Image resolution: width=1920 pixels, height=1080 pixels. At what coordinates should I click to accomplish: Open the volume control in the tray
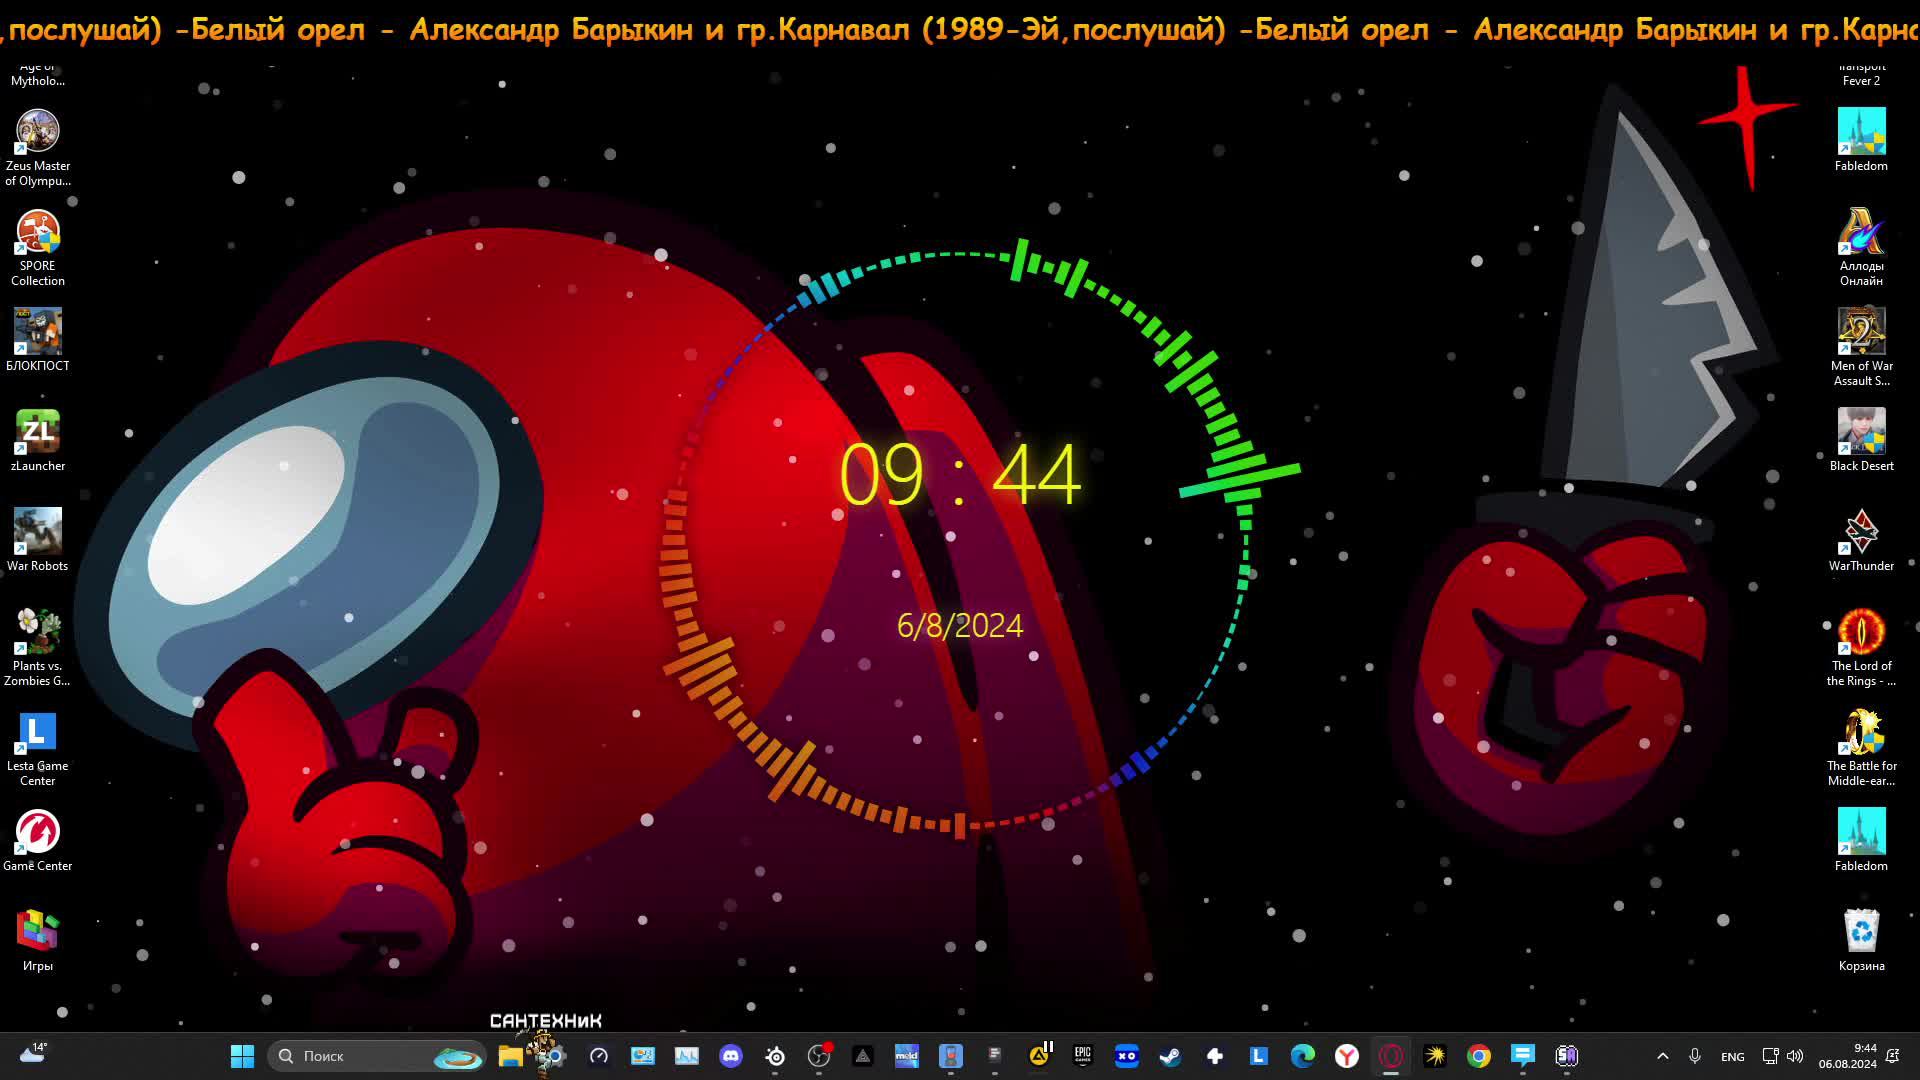pyautogui.click(x=1795, y=1056)
